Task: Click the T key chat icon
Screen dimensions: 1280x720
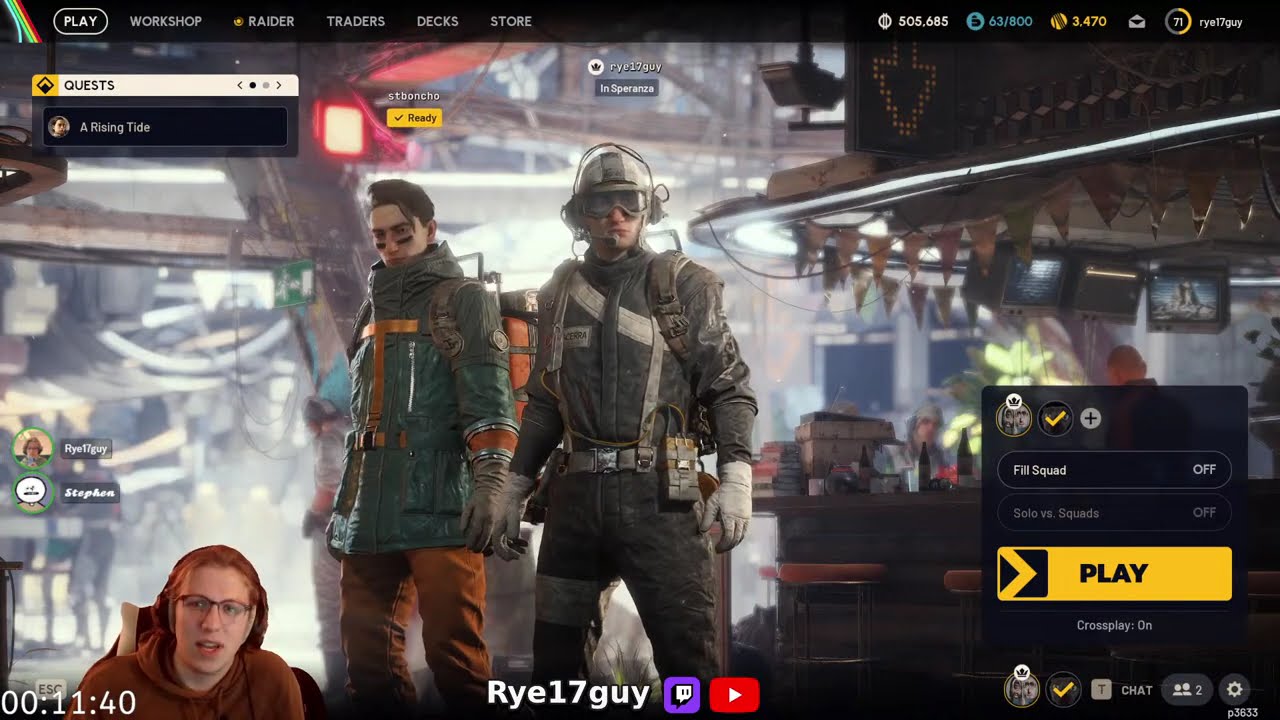Action: click(x=1101, y=689)
